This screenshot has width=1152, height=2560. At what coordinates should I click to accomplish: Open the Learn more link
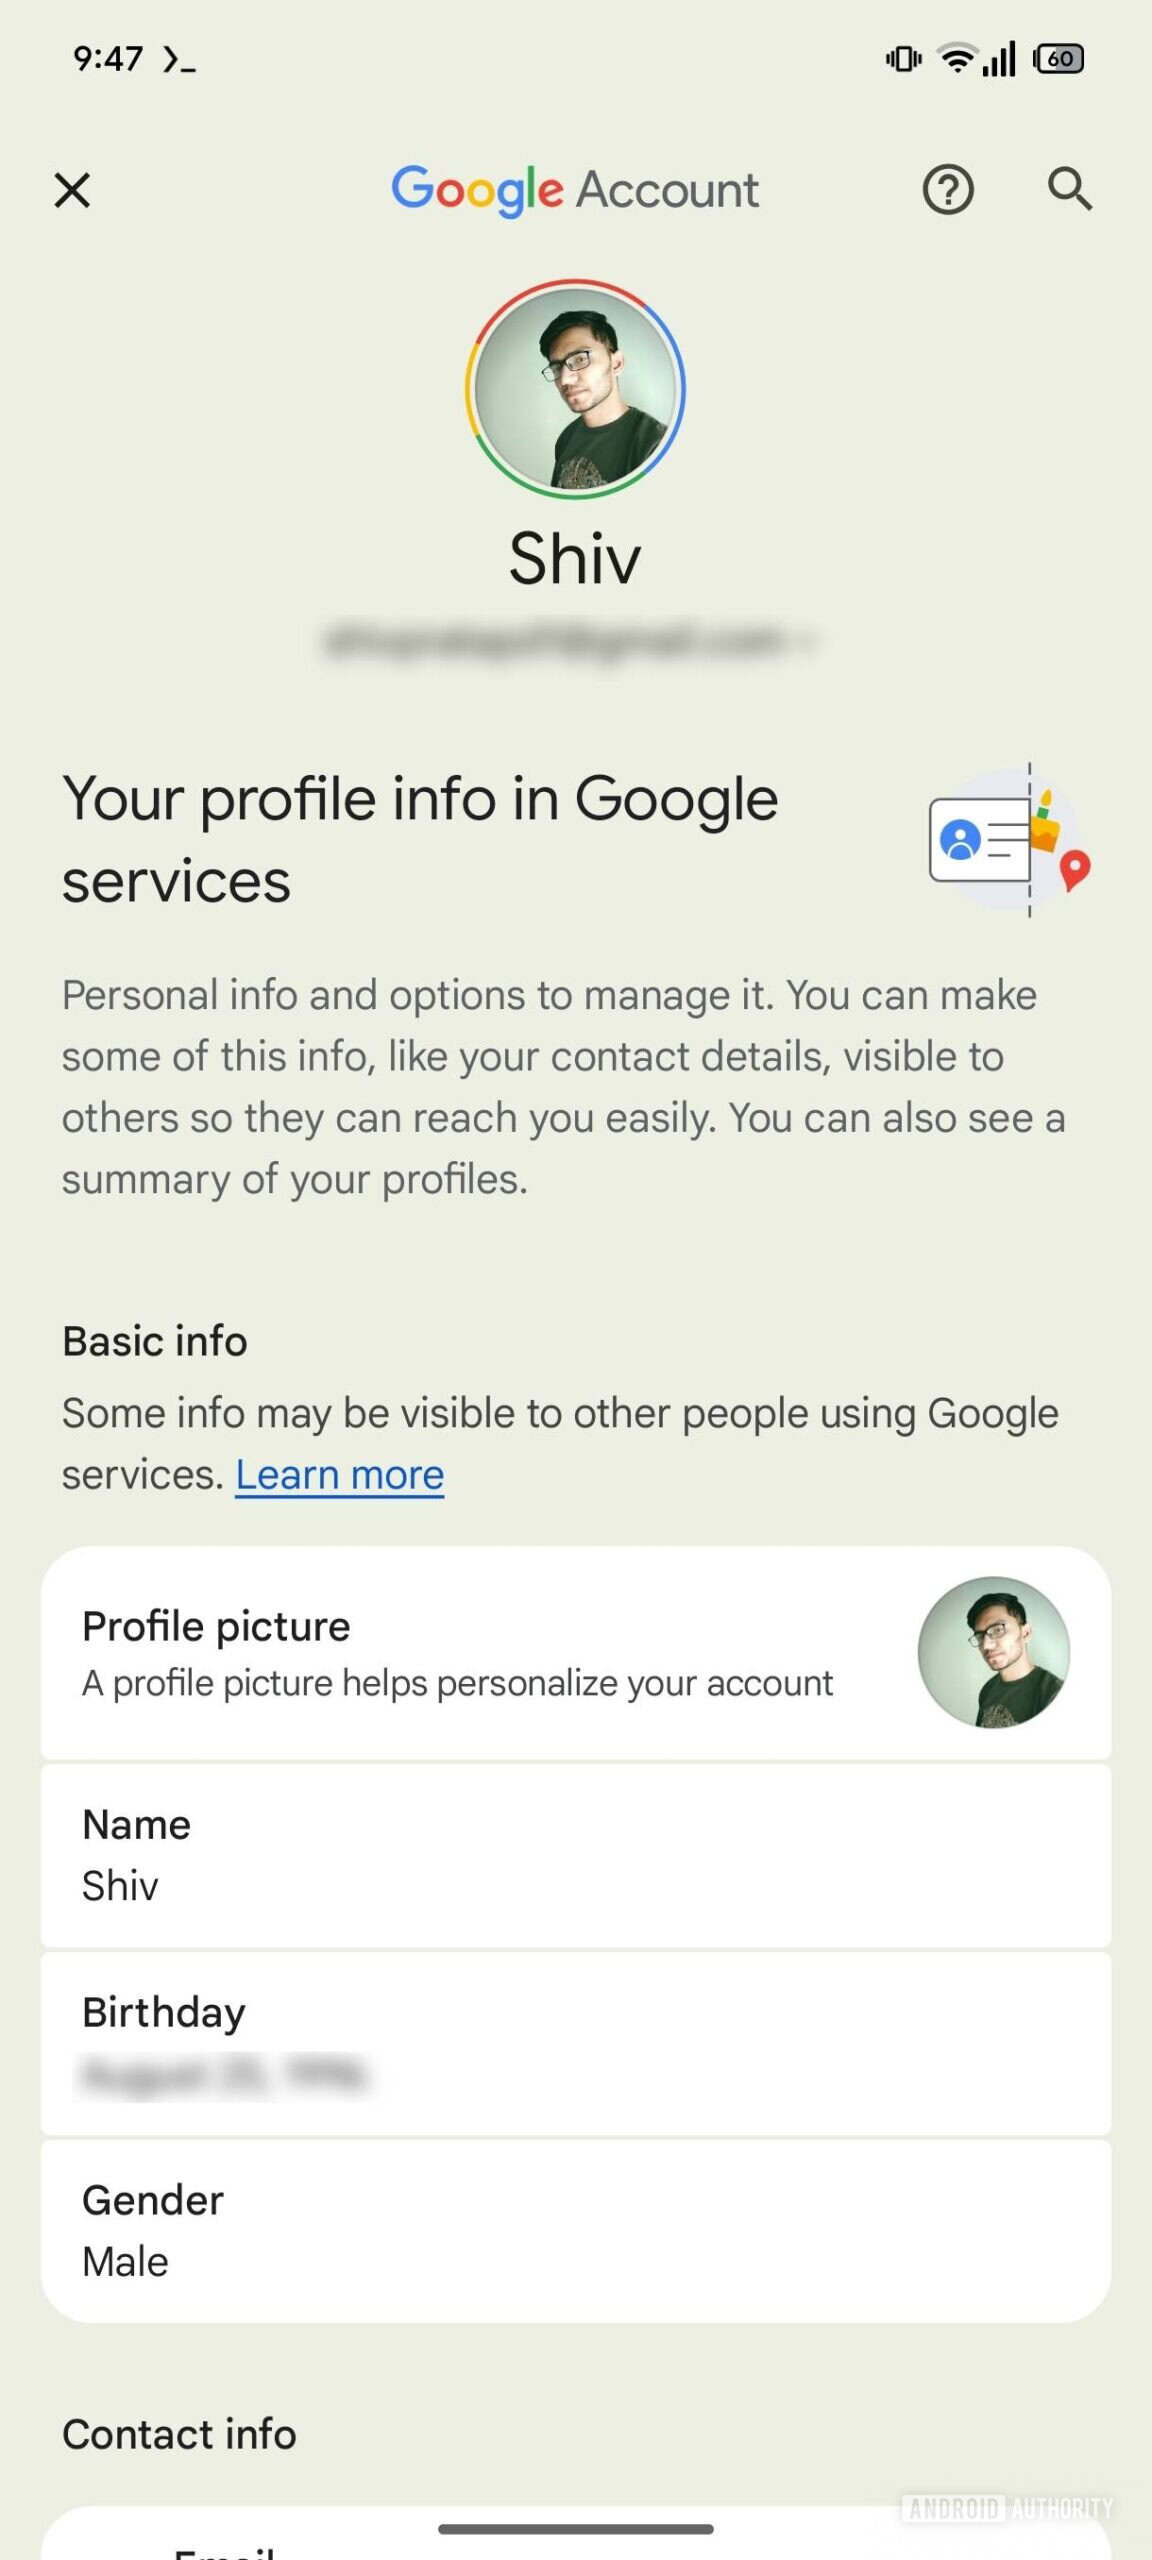(x=339, y=1475)
